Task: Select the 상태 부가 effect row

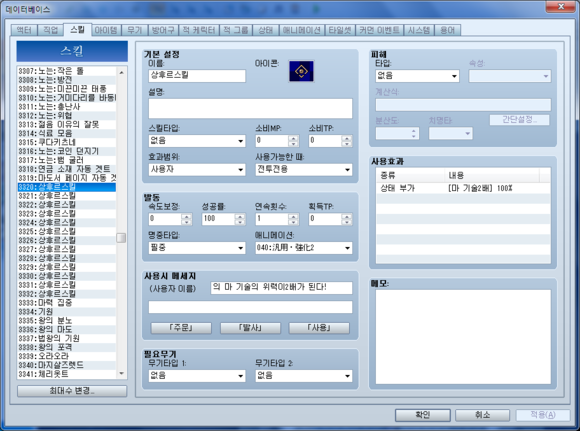Action: click(x=463, y=188)
